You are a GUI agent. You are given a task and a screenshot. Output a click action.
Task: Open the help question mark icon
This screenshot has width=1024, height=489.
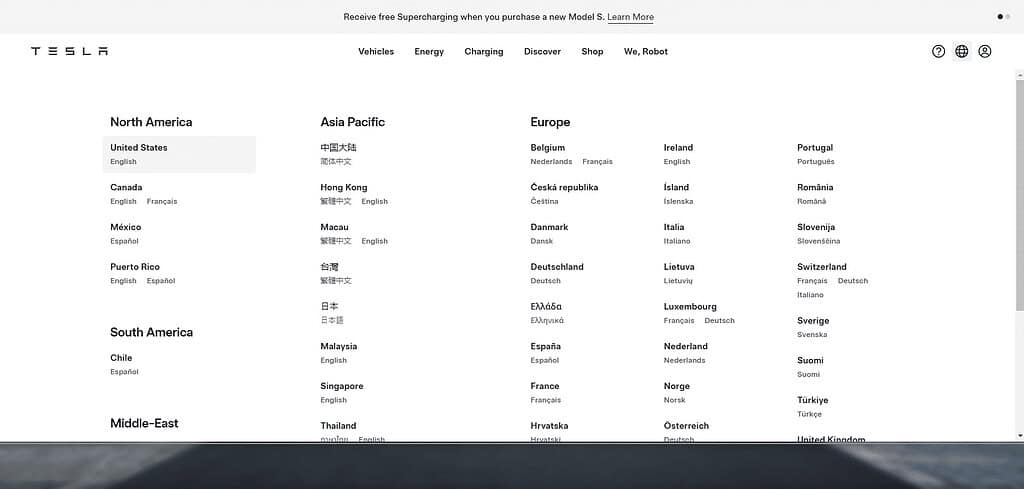[938, 52]
